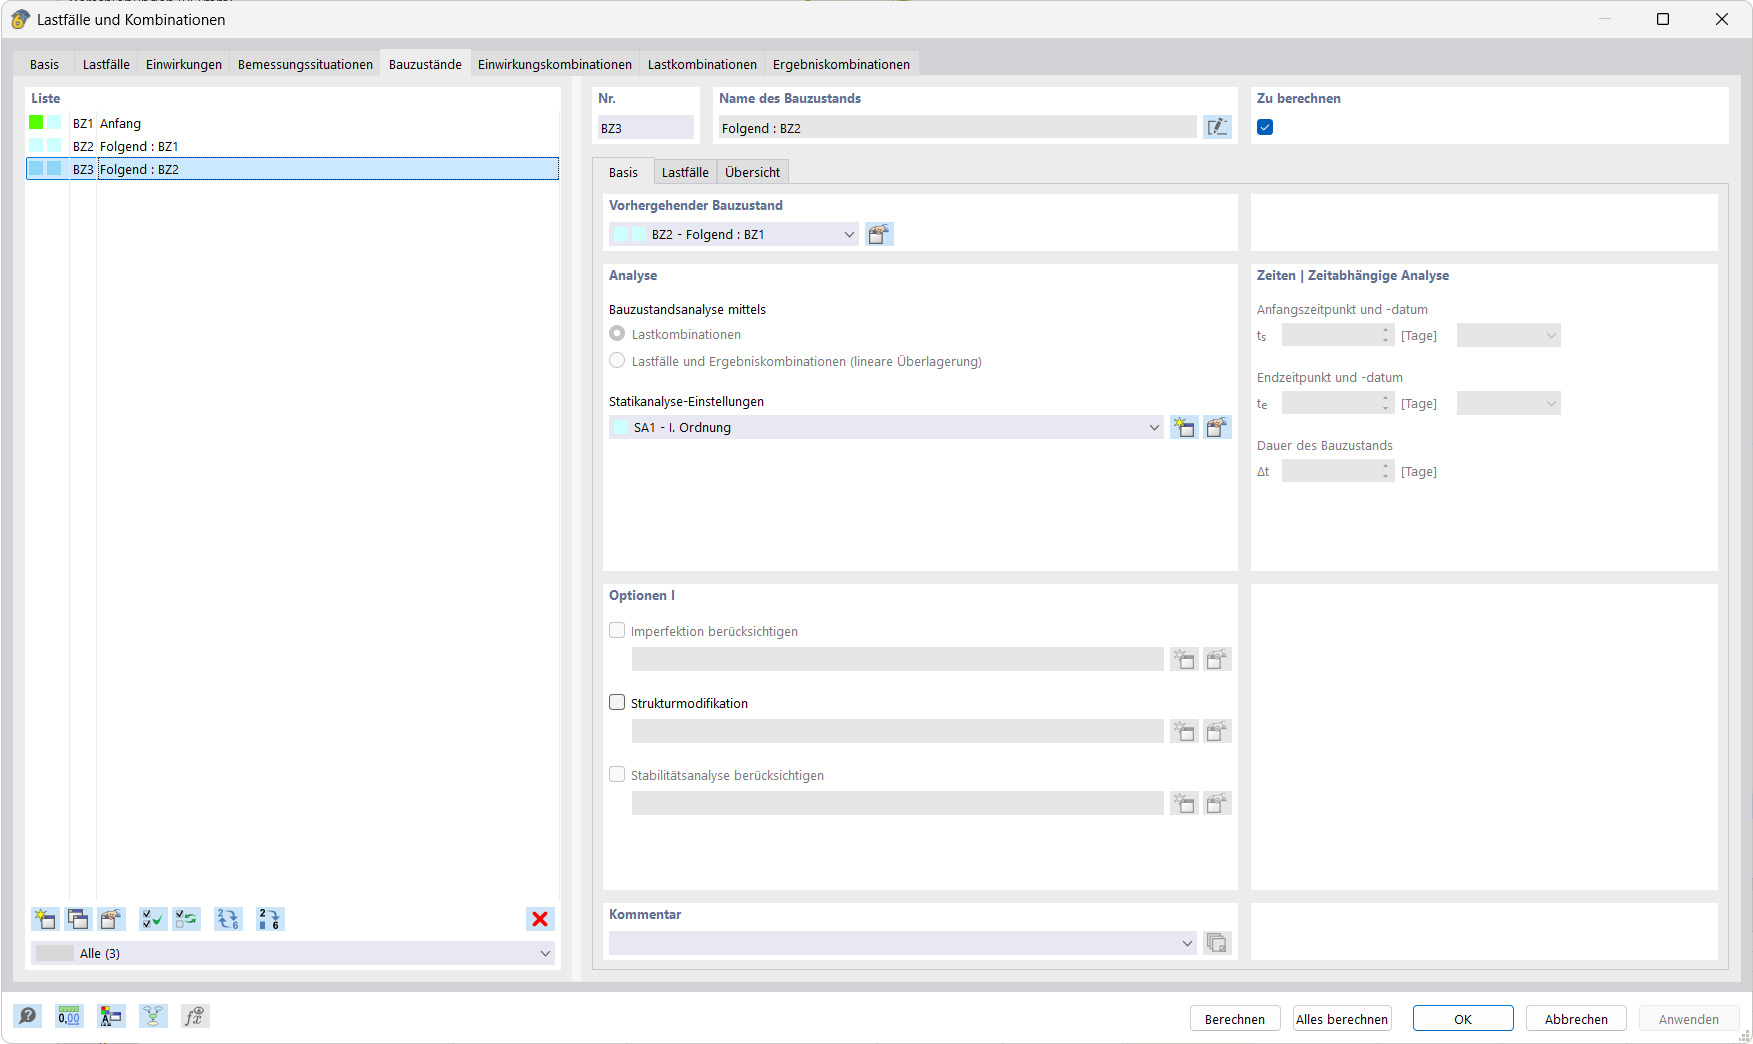The image size is (1753, 1044).
Task: Open the Alle (3) filter dropdown
Action: (546, 953)
